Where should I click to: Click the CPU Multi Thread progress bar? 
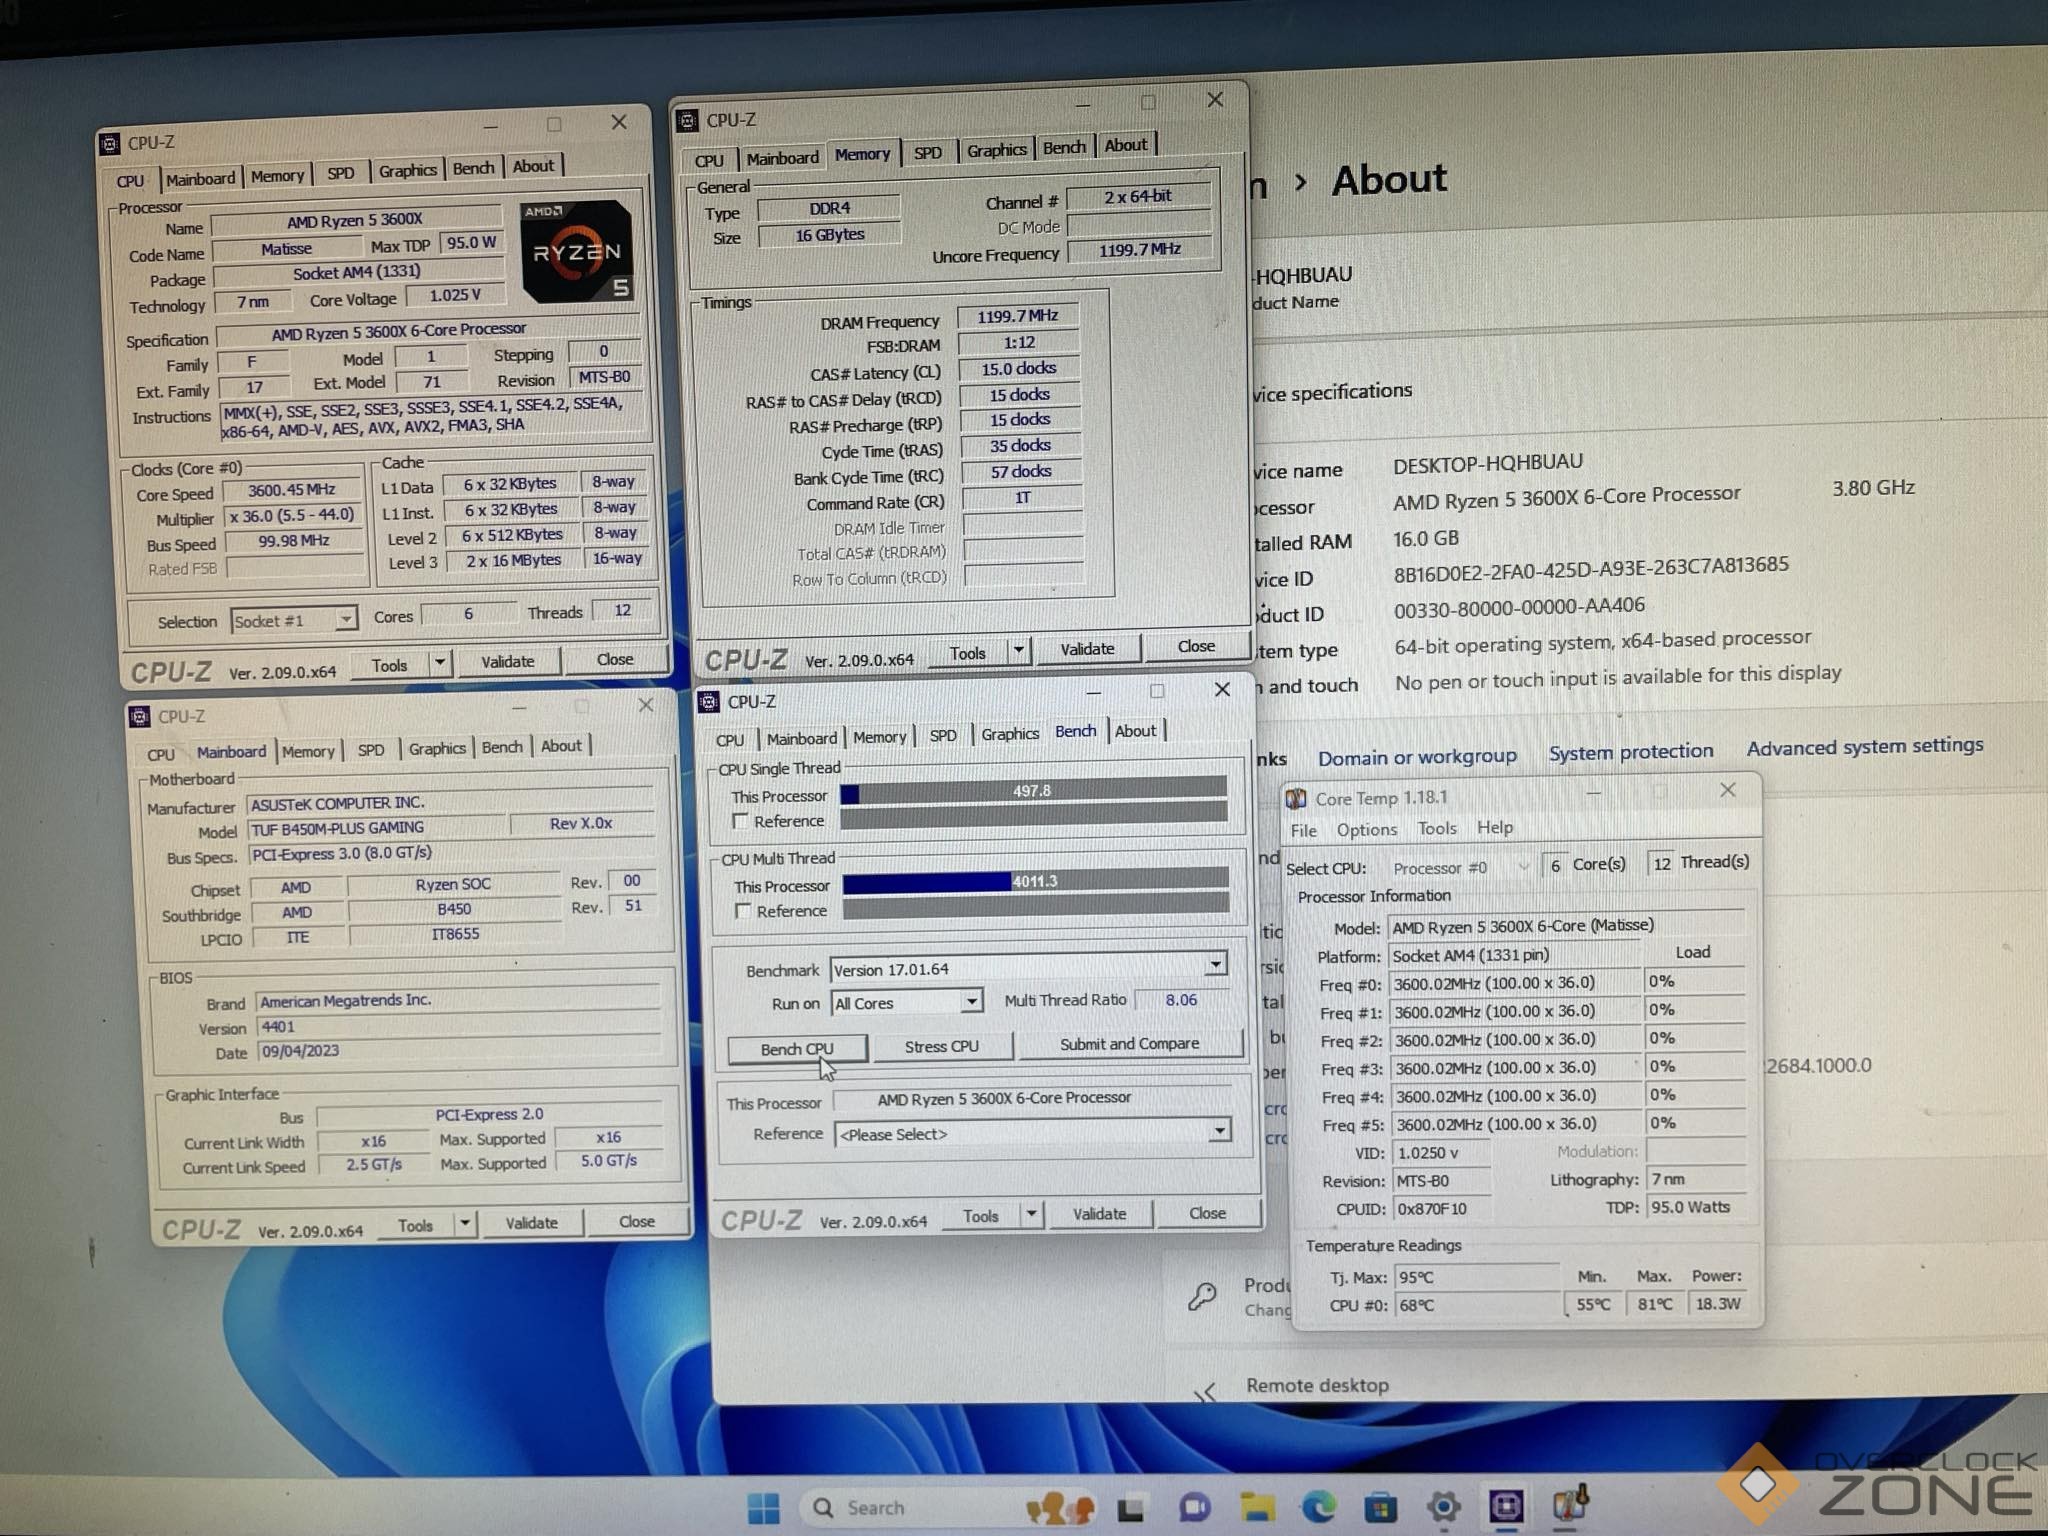[1034, 881]
